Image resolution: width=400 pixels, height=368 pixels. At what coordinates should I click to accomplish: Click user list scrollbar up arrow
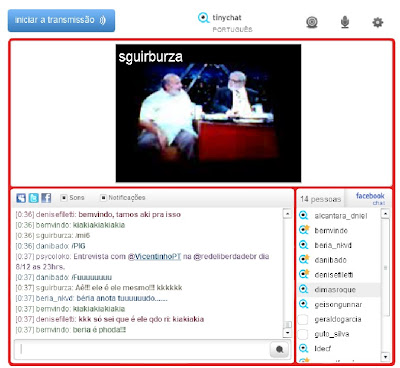click(385, 213)
